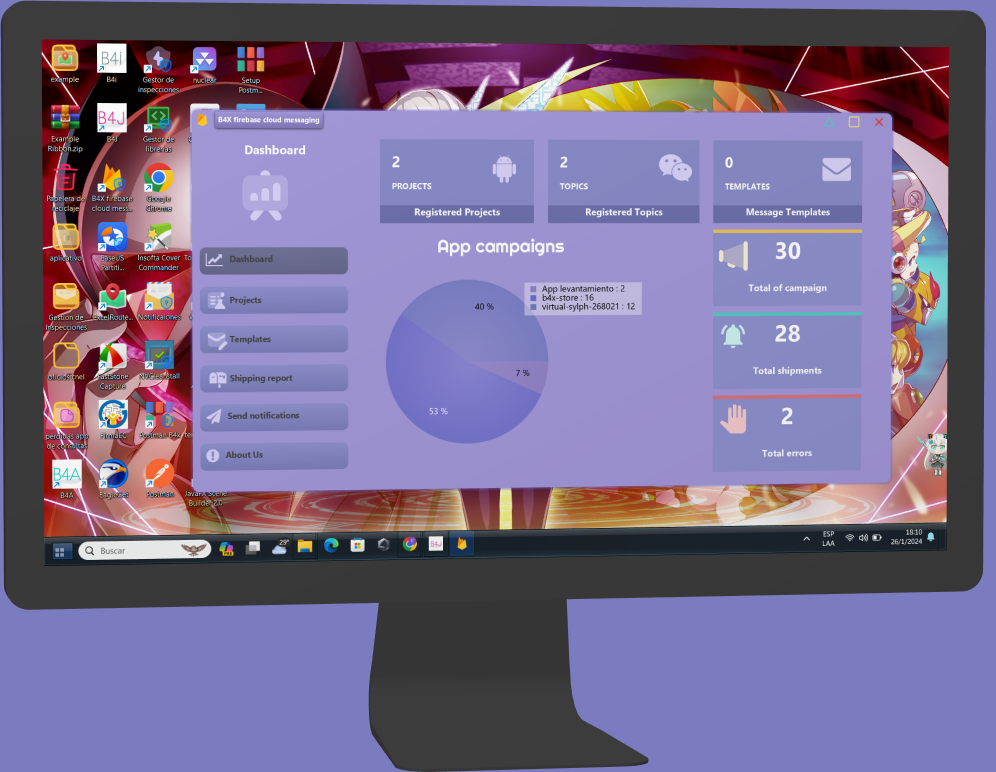
Task: Click the Android icon on the Projects card
Action: click(x=504, y=166)
